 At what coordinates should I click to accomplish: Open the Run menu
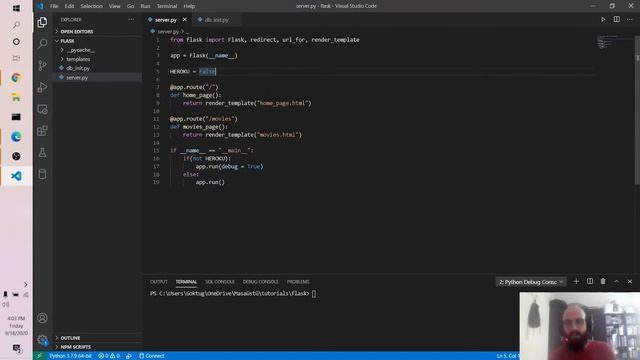(x=145, y=6)
